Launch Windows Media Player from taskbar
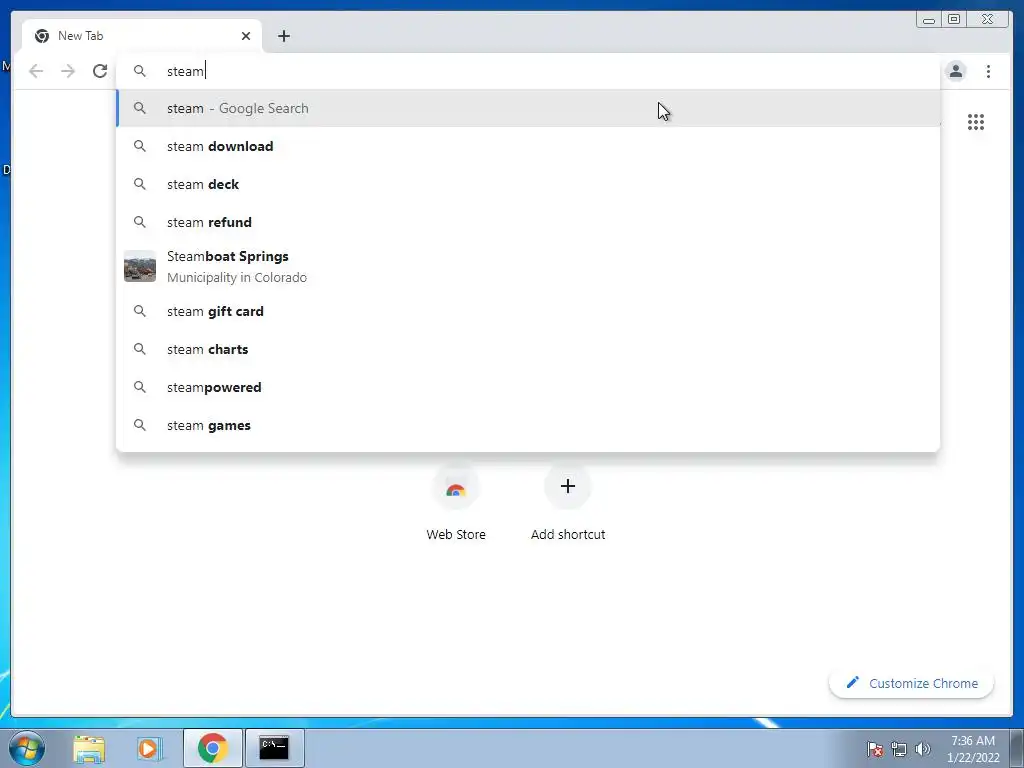1024x768 pixels. pyautogui.click(x=150, y=748)
